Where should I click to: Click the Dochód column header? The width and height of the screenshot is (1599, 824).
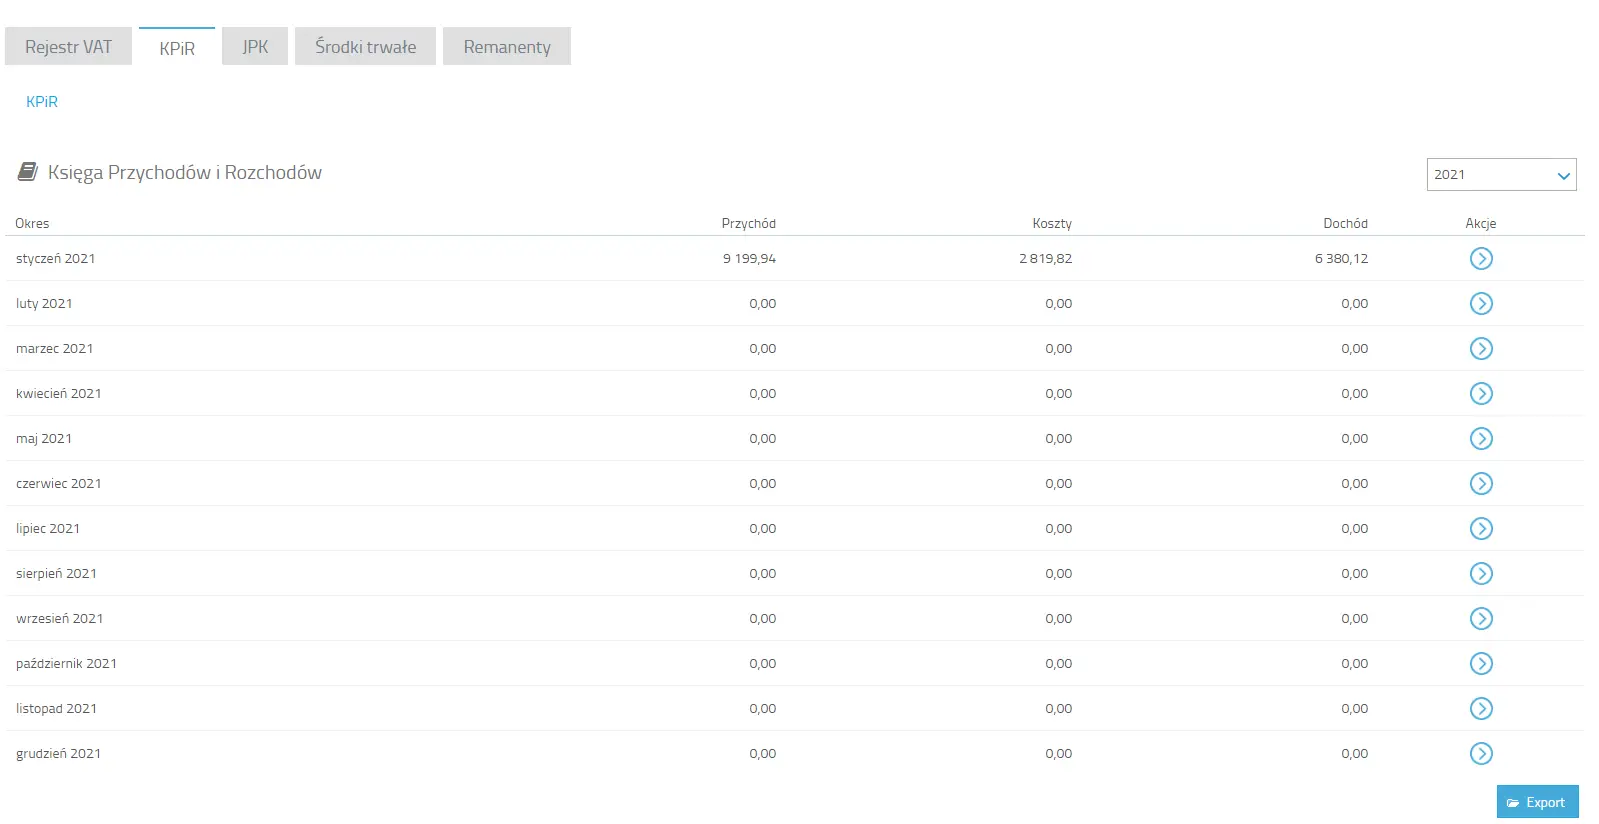point(1346,223)
